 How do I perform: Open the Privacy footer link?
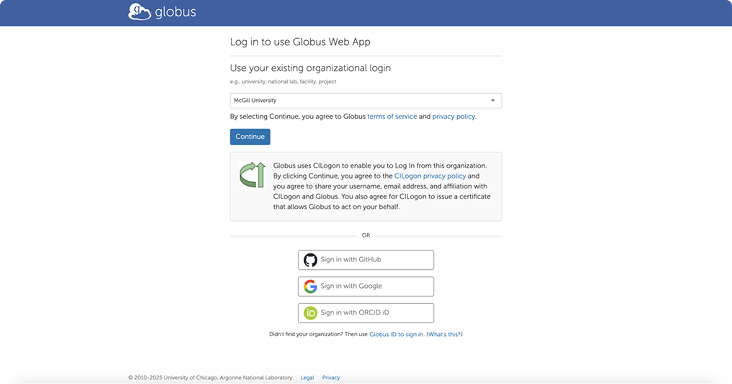point(331,378)
